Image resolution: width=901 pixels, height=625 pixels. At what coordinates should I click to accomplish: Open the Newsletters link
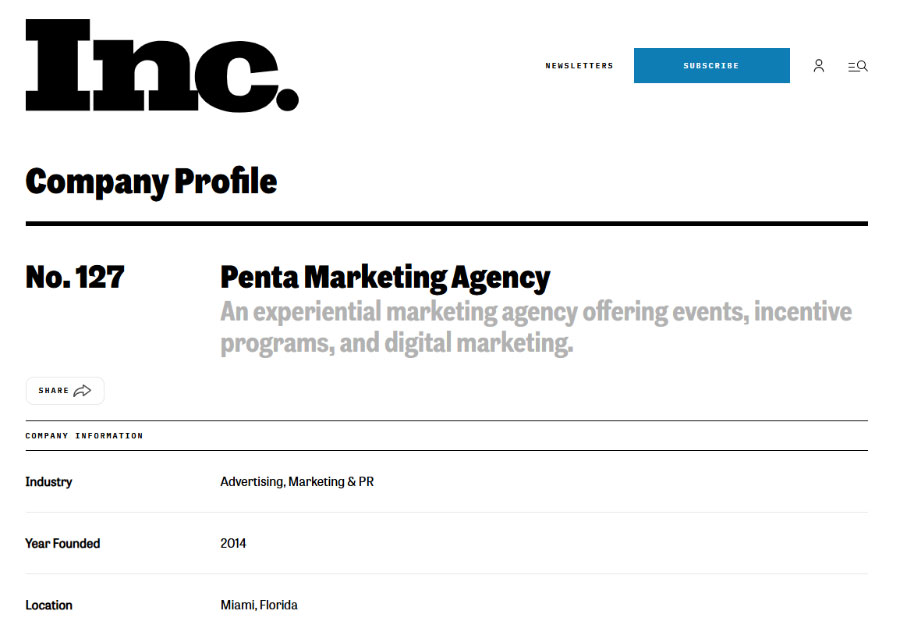tap(579, 66)
